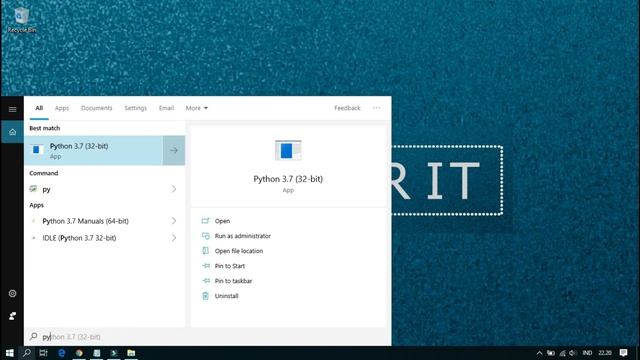The image size is (640, 360).
Task: Click the Feedback link
Action: tap(347, 108)
